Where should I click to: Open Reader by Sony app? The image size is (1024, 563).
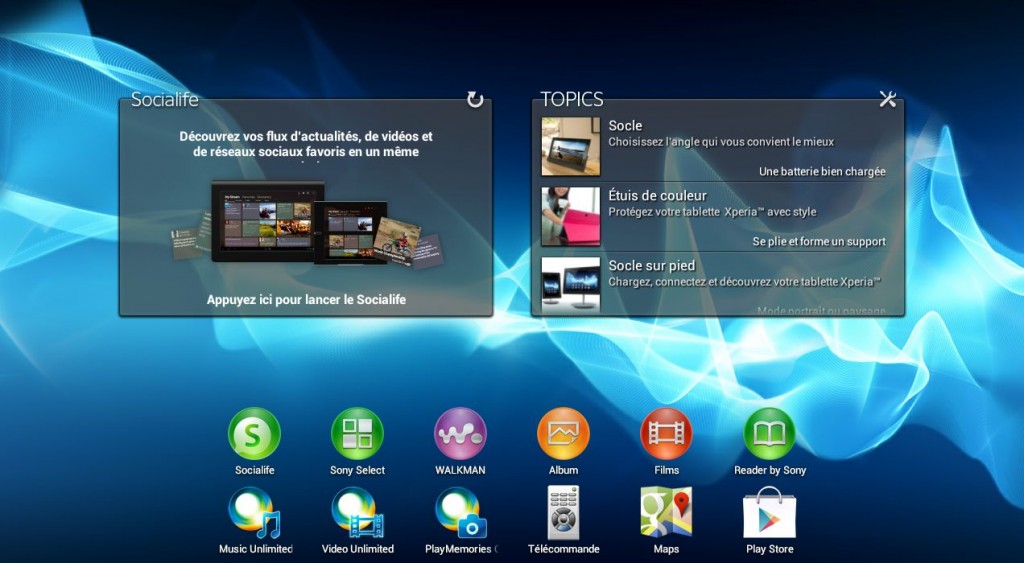(769, 434)
